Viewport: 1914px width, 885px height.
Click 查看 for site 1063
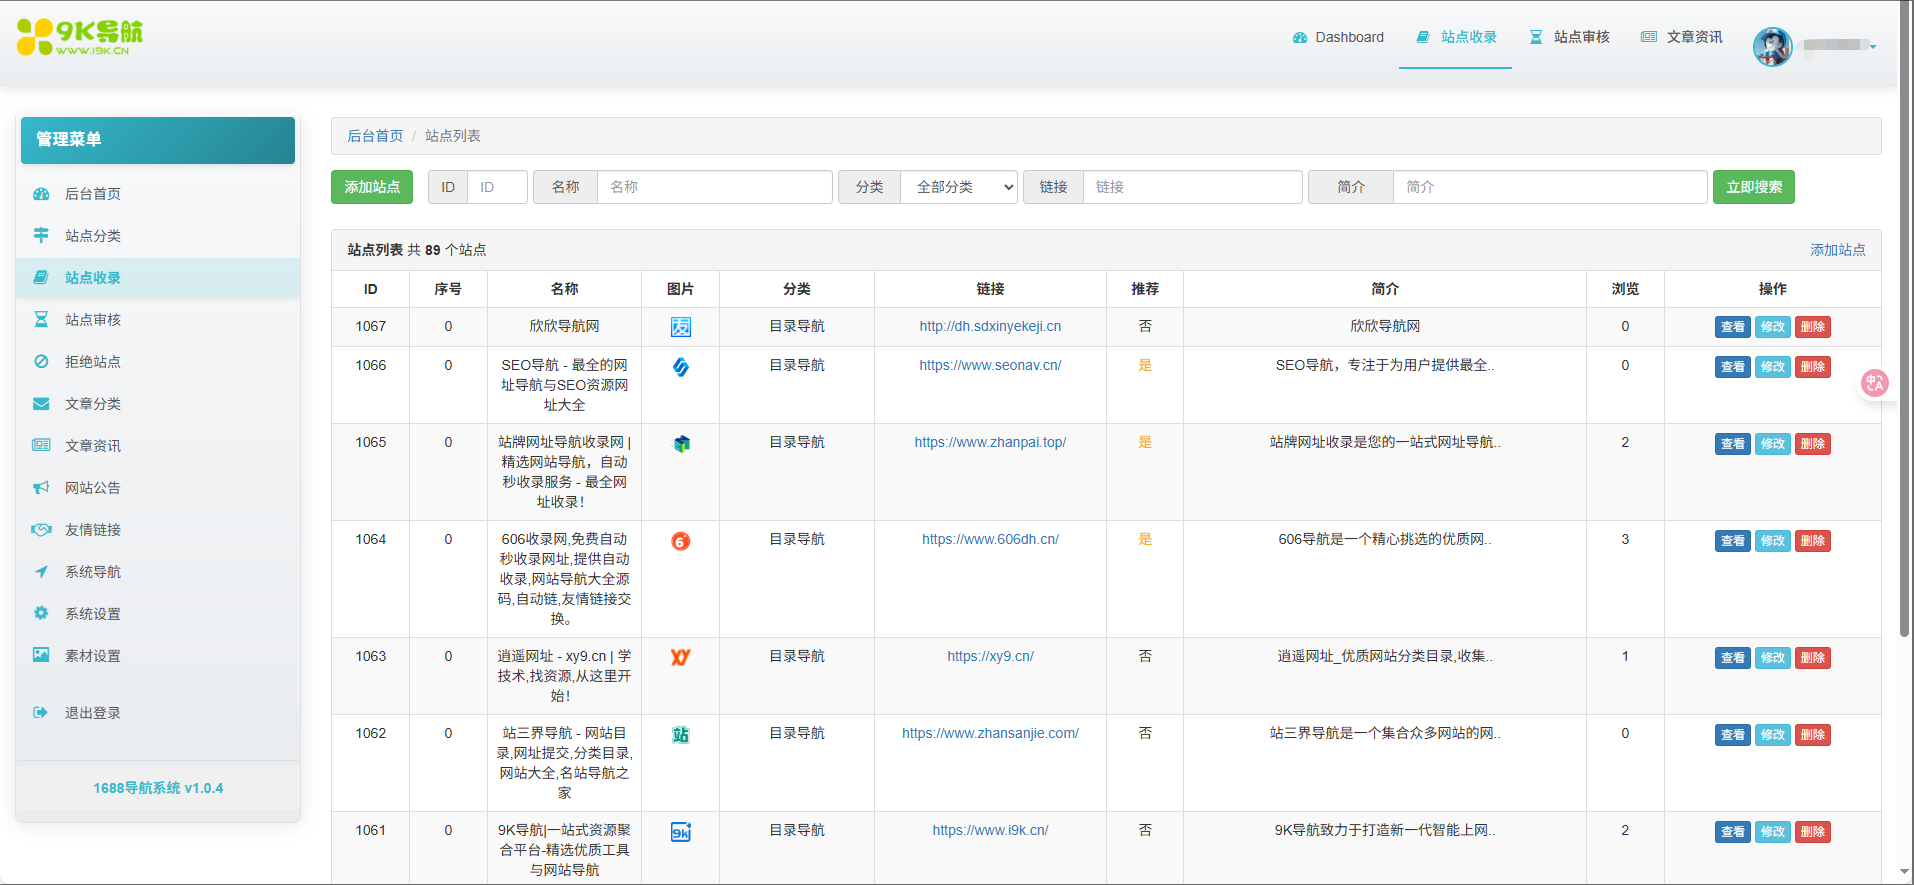tap(1733, 658)
